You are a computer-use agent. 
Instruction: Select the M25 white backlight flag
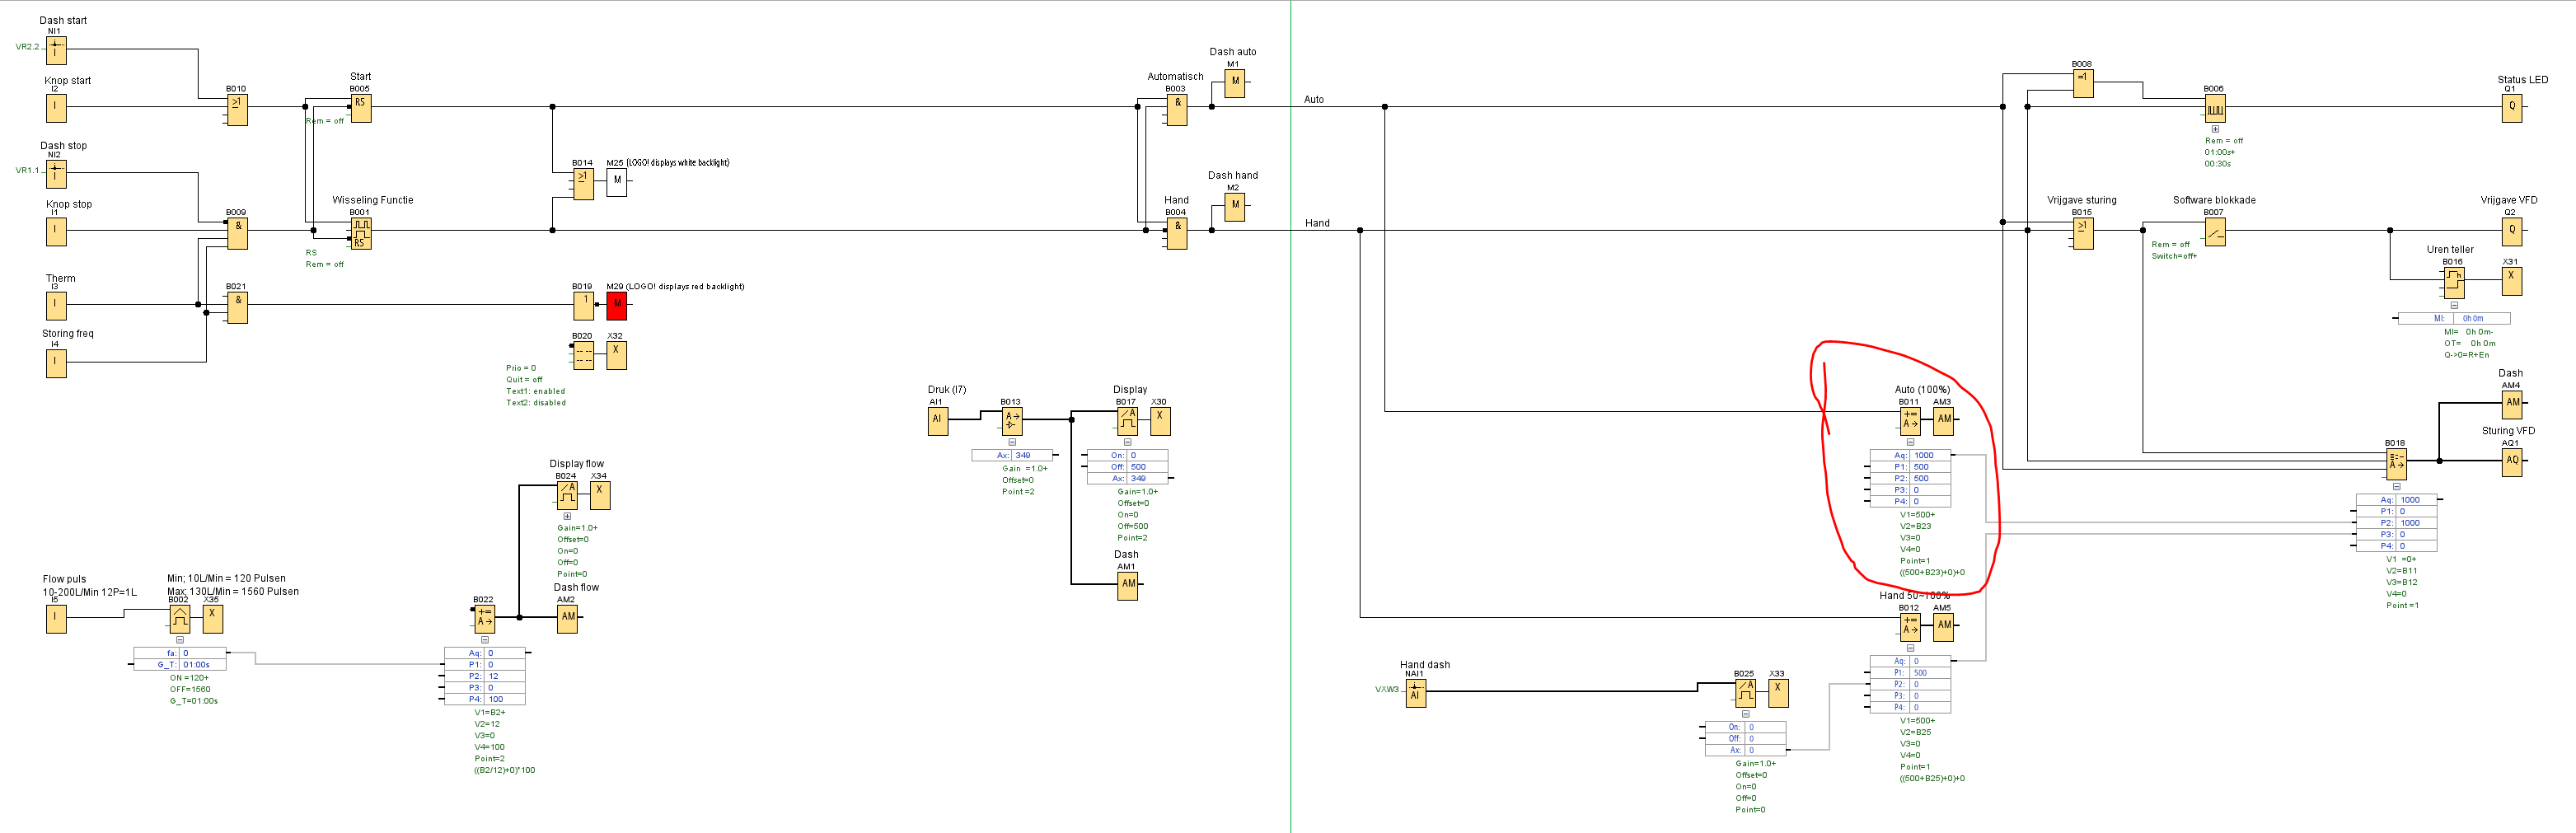tap(617, 182)
